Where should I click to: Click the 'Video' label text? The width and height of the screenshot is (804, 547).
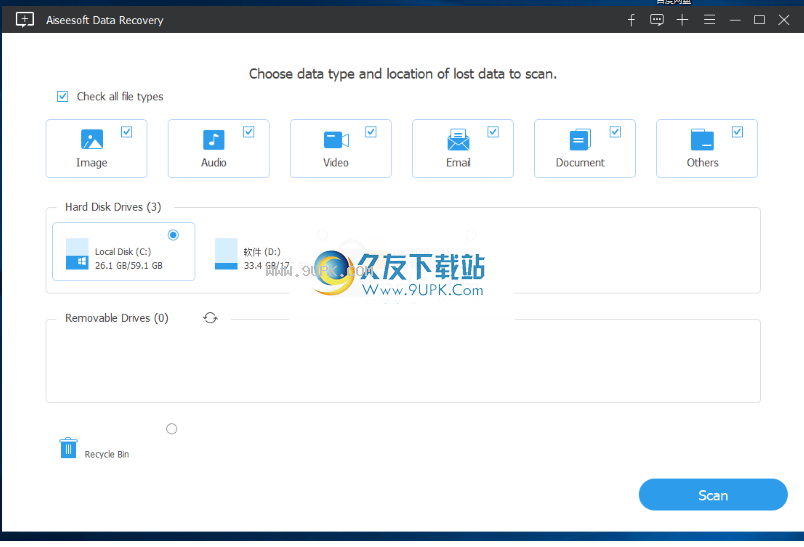(x=336, y=163)
